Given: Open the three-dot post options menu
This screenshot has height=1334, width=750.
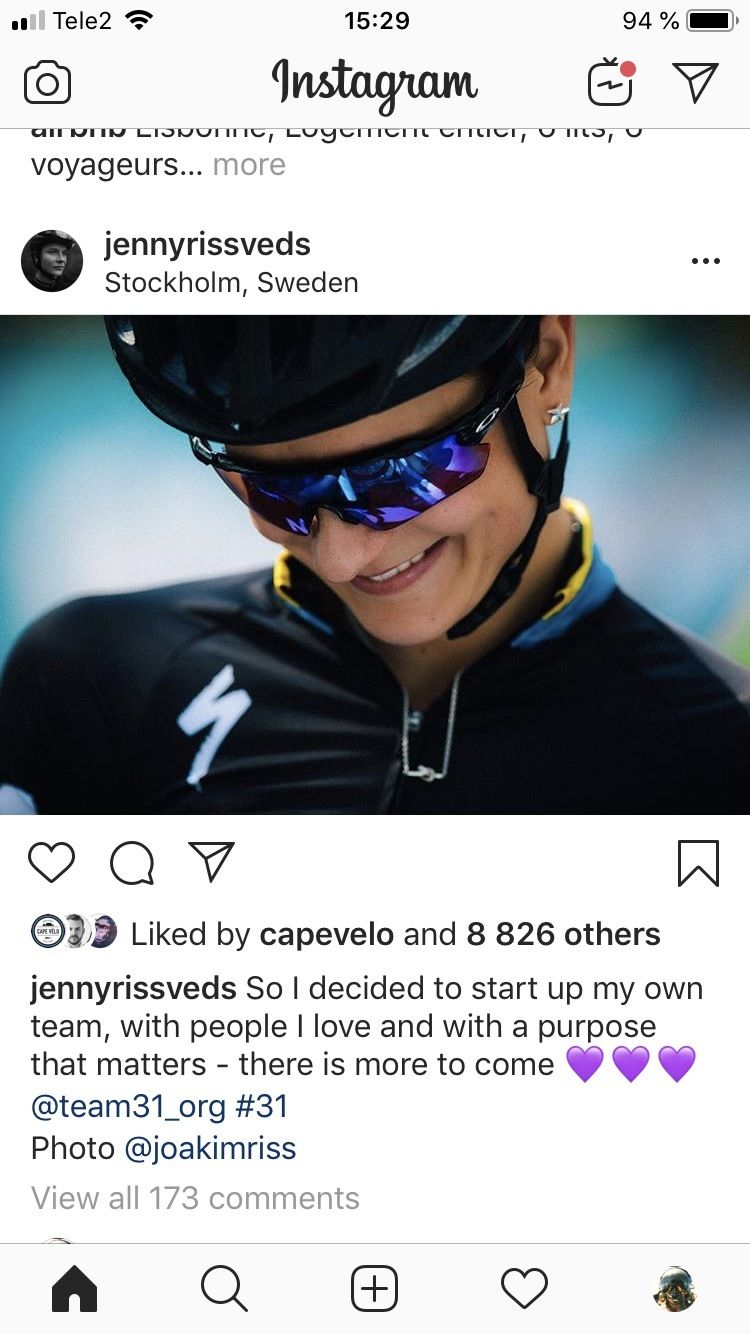Looking at the screenshot, I should click(705, 262).
